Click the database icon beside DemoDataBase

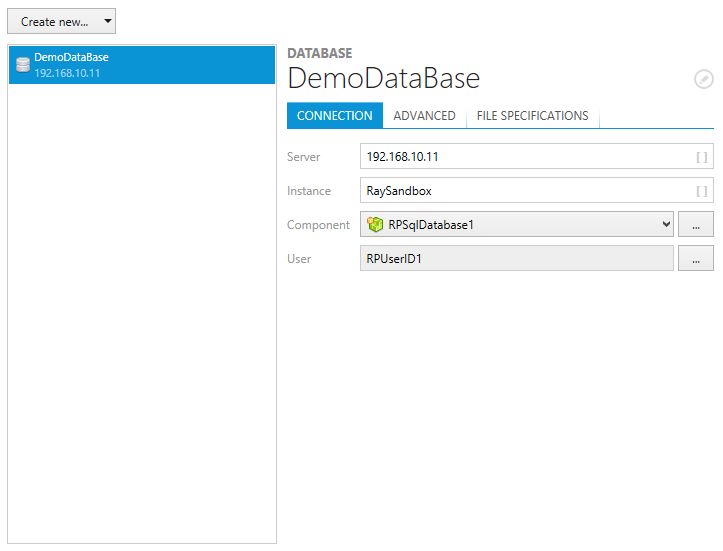pyautogui.click(x=22, y=65)
